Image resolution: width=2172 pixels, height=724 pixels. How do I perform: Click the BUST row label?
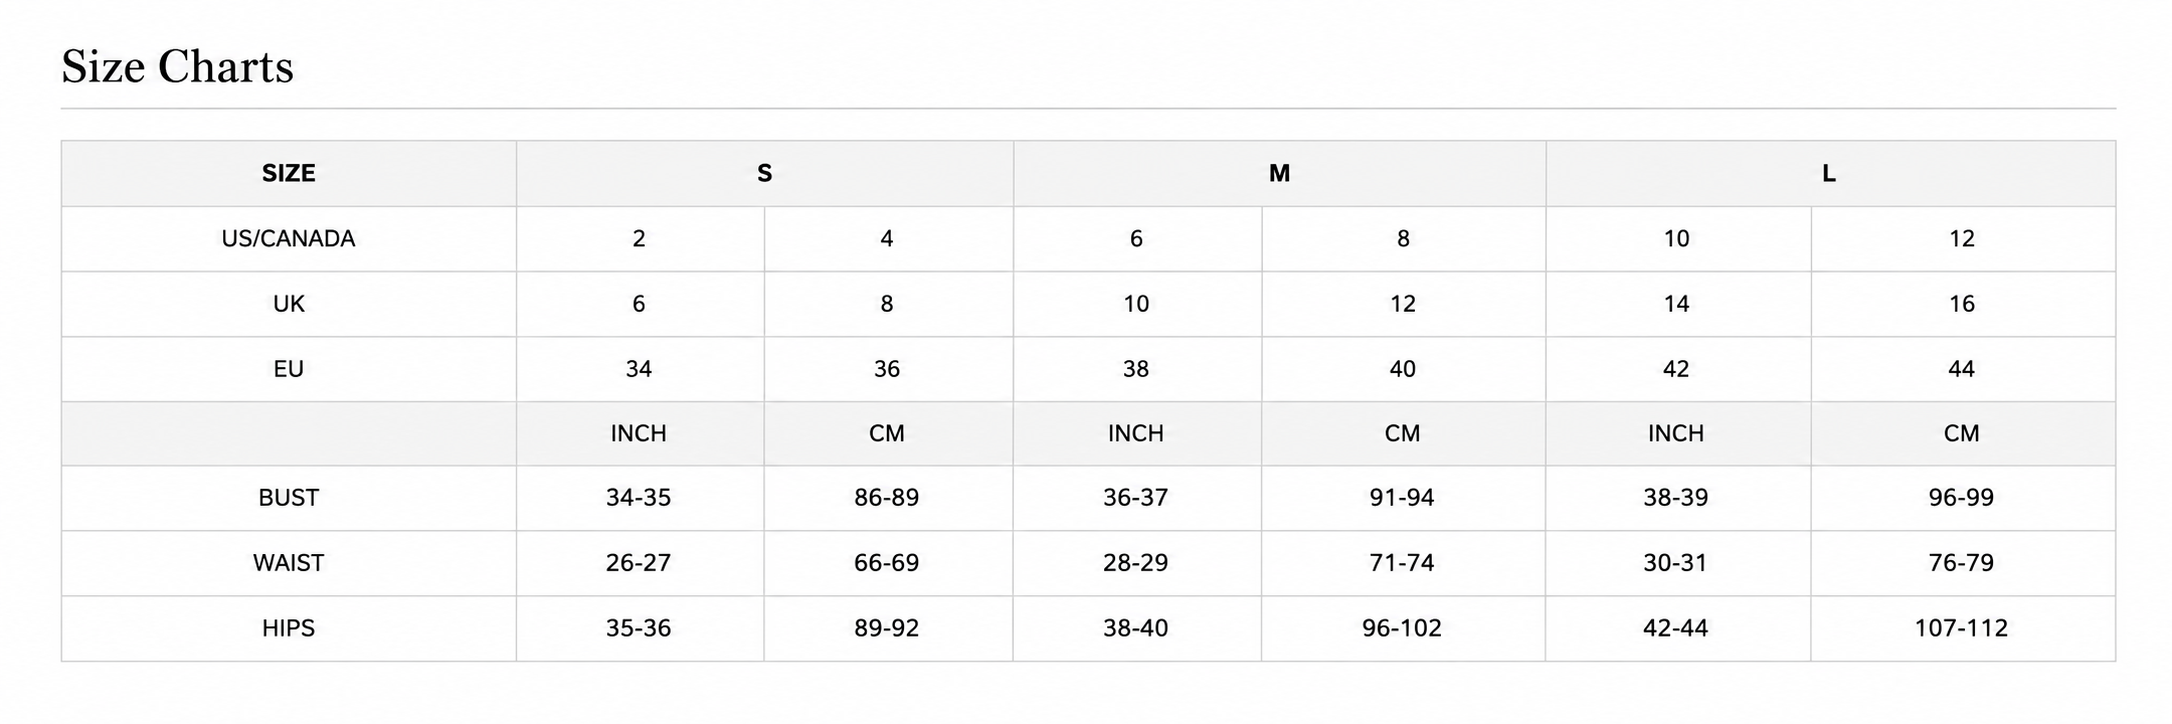click(x=289, y=498)
